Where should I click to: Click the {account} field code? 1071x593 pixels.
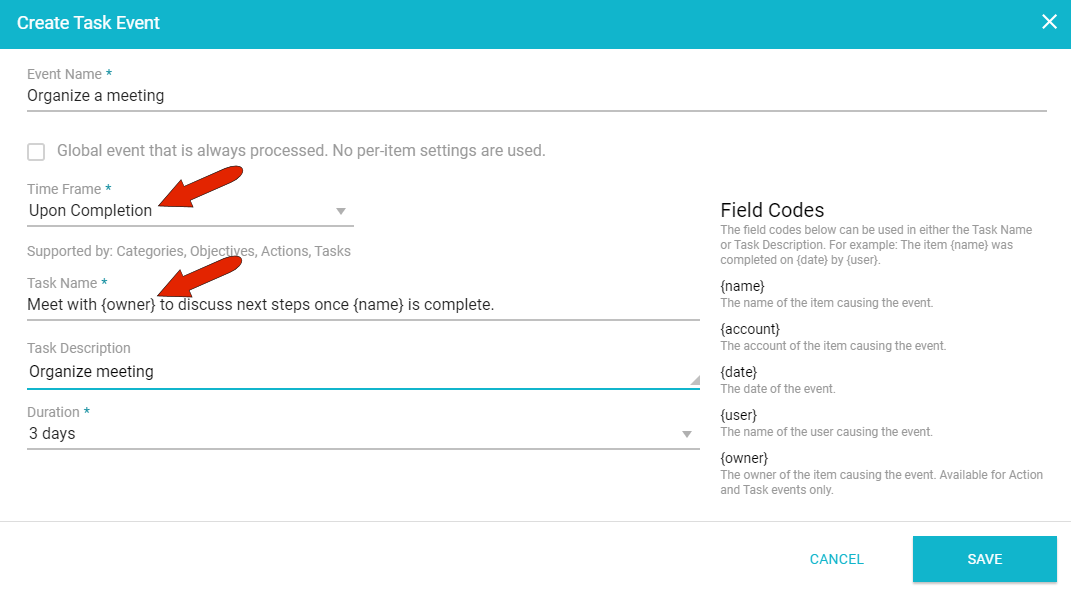tap(750, 329)
